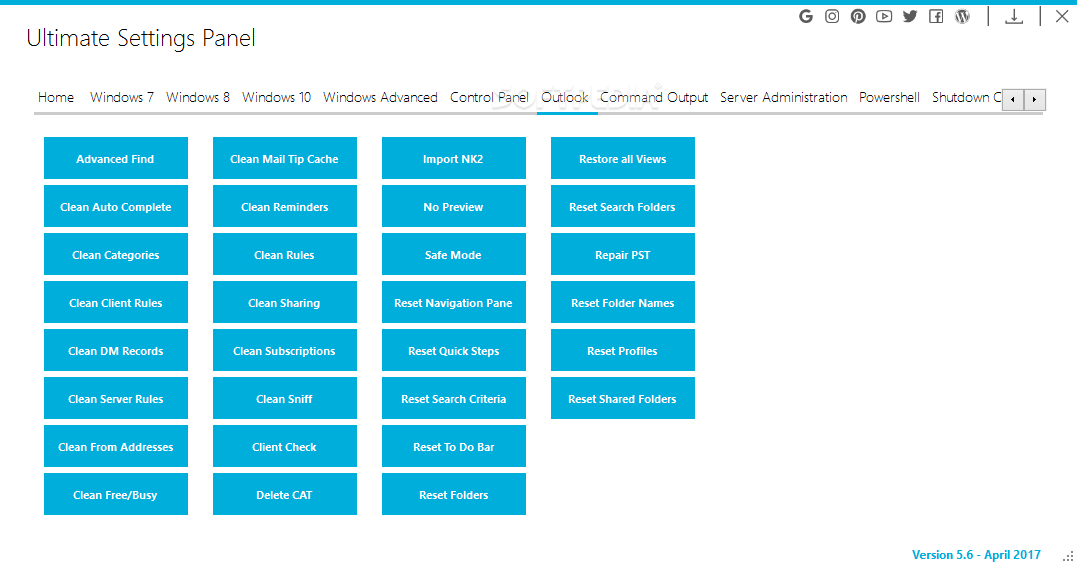Click Reset Shared Folders button
Viewport: 1077px width, 565px height.
pos(622,398)
